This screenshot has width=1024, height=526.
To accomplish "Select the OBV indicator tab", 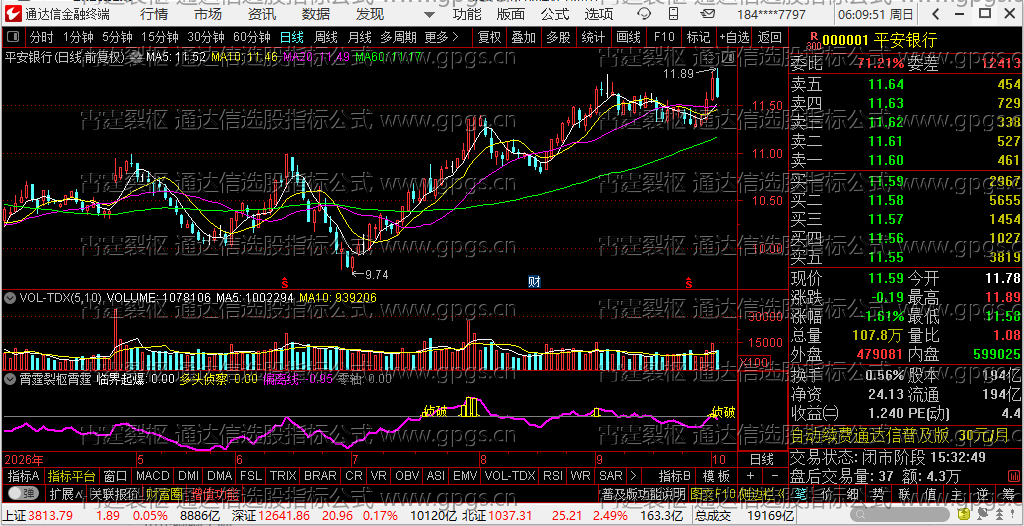I will tap(408, 476).
